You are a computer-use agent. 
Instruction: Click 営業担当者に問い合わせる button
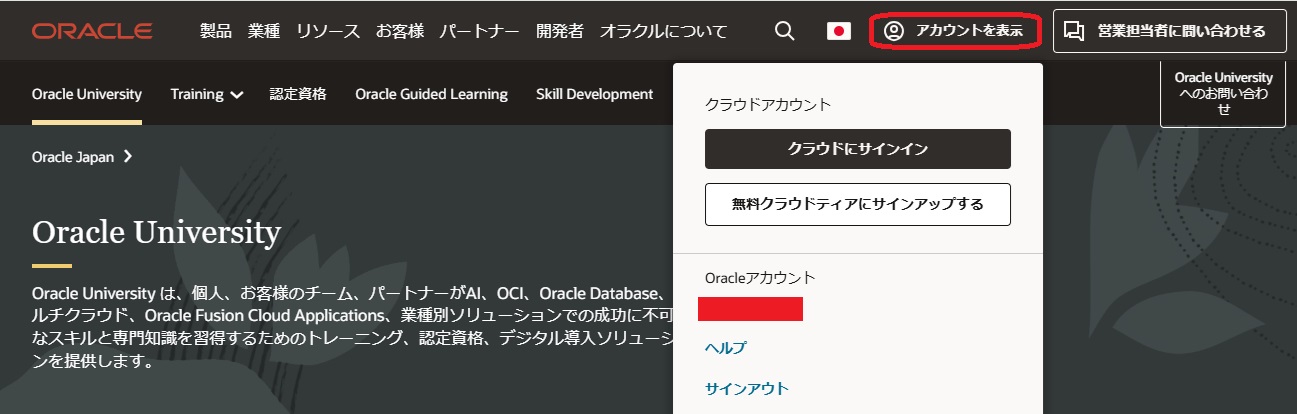coord(1169,31)
